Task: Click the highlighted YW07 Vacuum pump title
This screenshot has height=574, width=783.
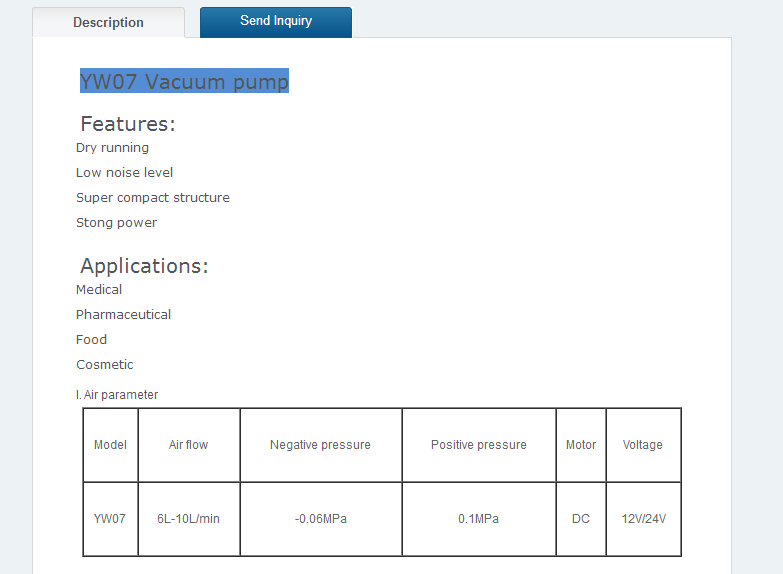Action: coord(184,81)
